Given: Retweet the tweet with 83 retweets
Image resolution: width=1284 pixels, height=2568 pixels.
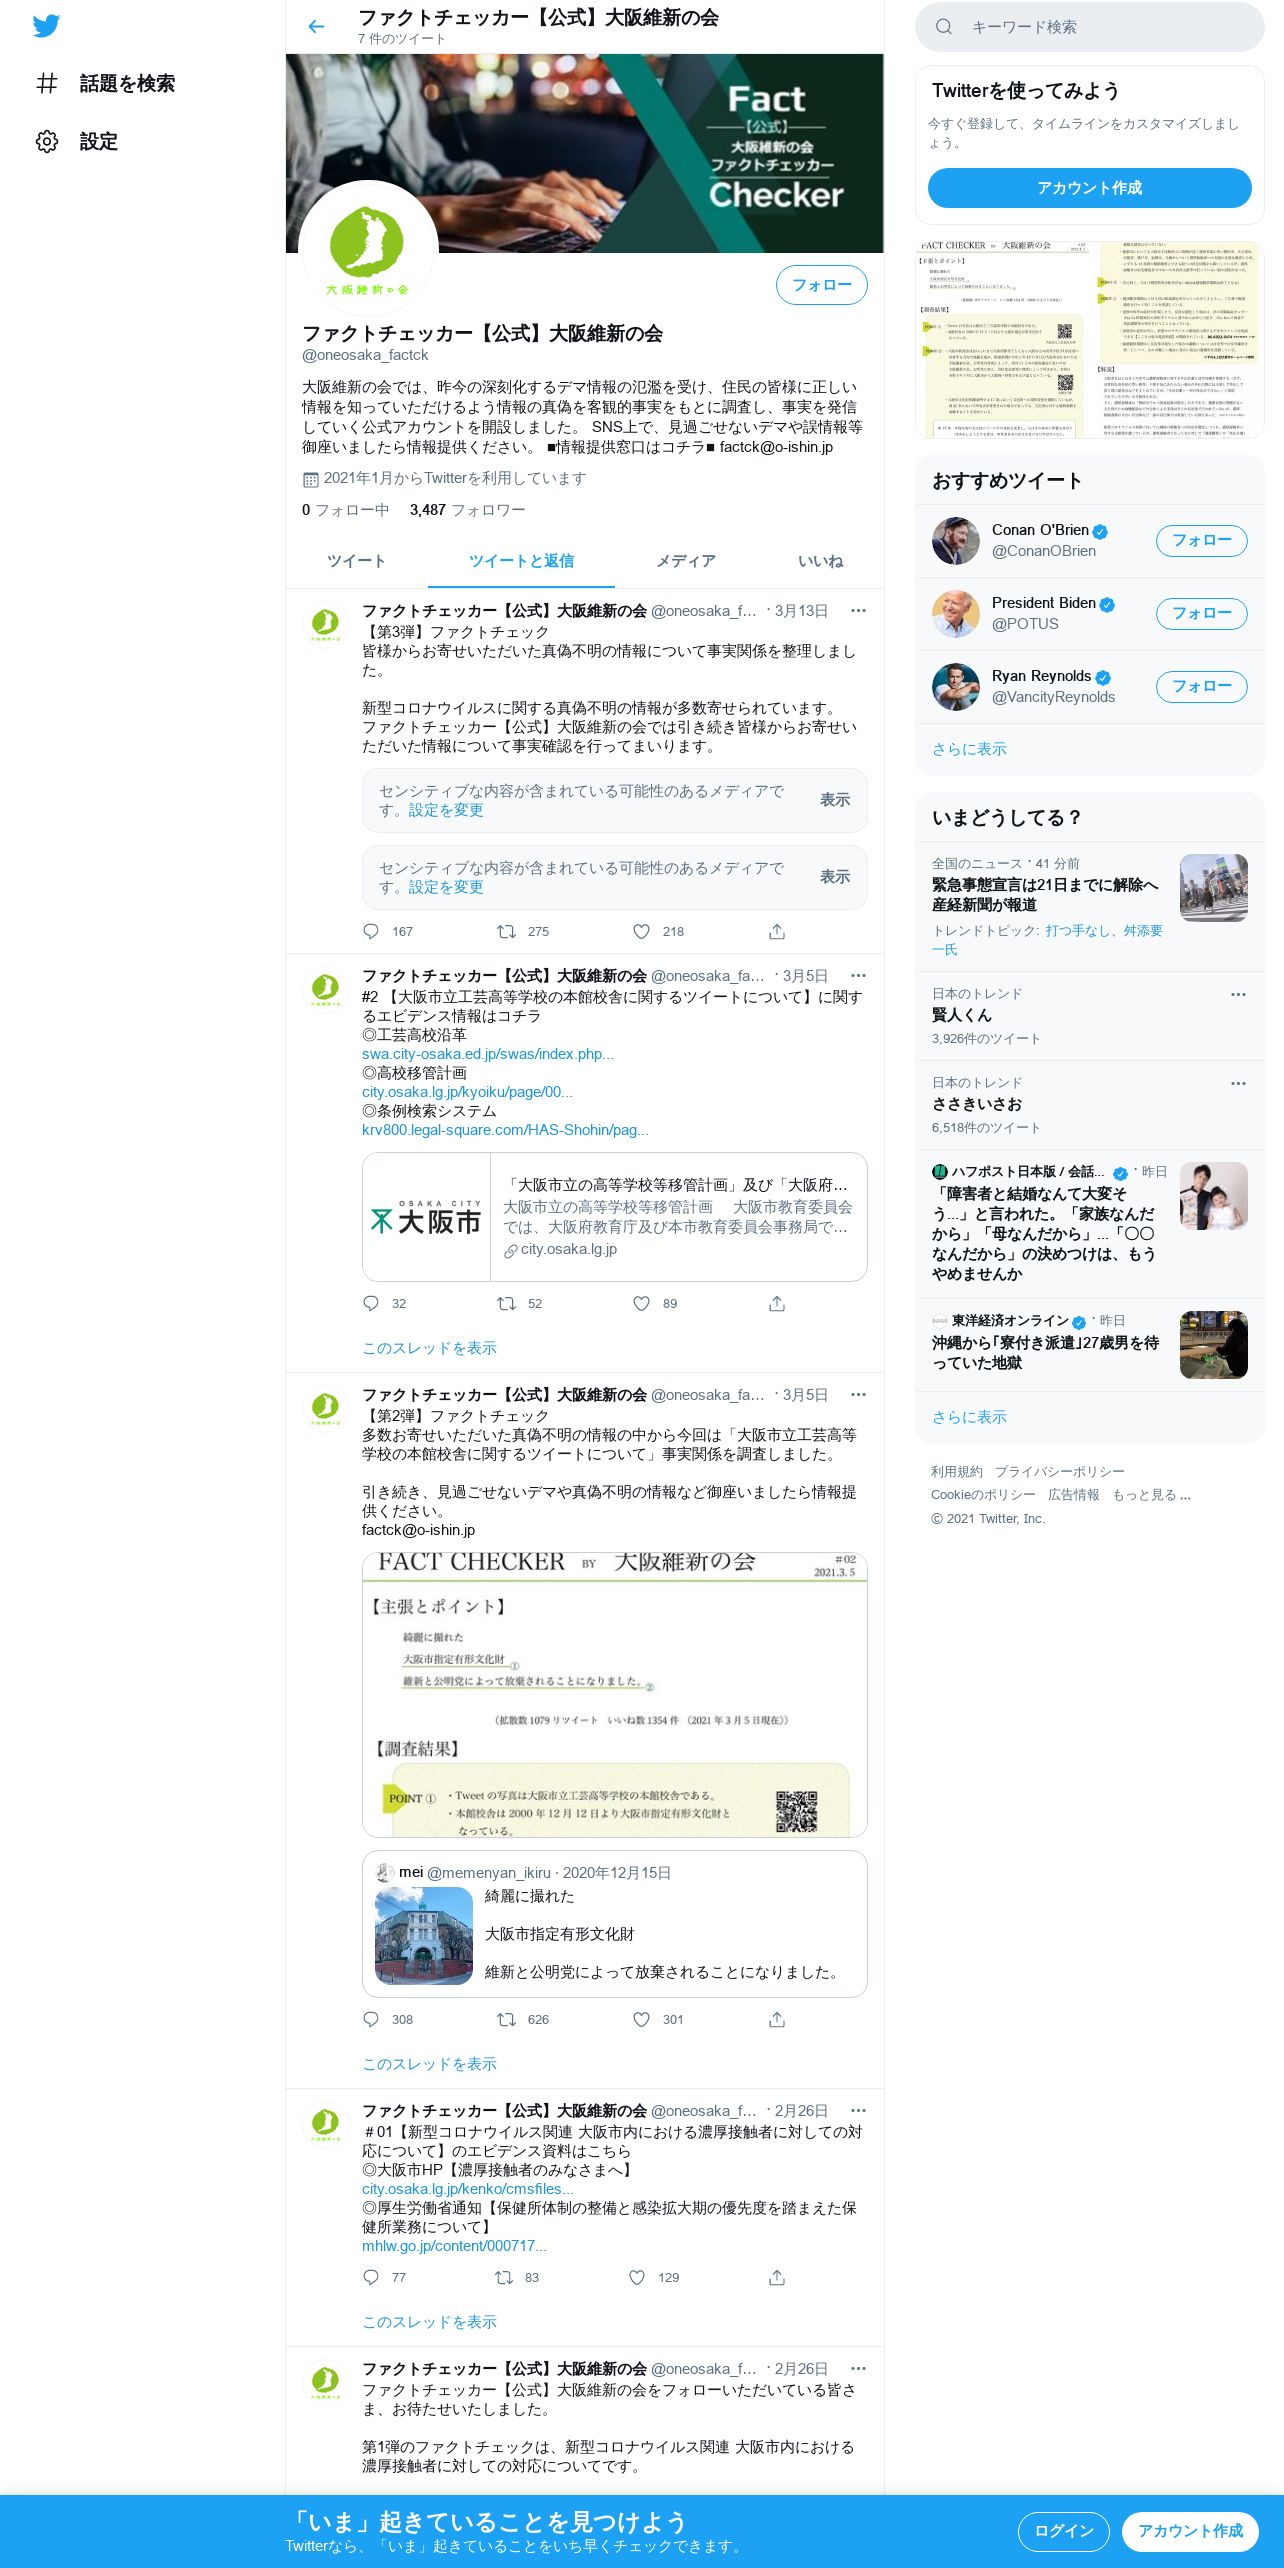Looking at the screenshot, I should tap(505, 2278).
